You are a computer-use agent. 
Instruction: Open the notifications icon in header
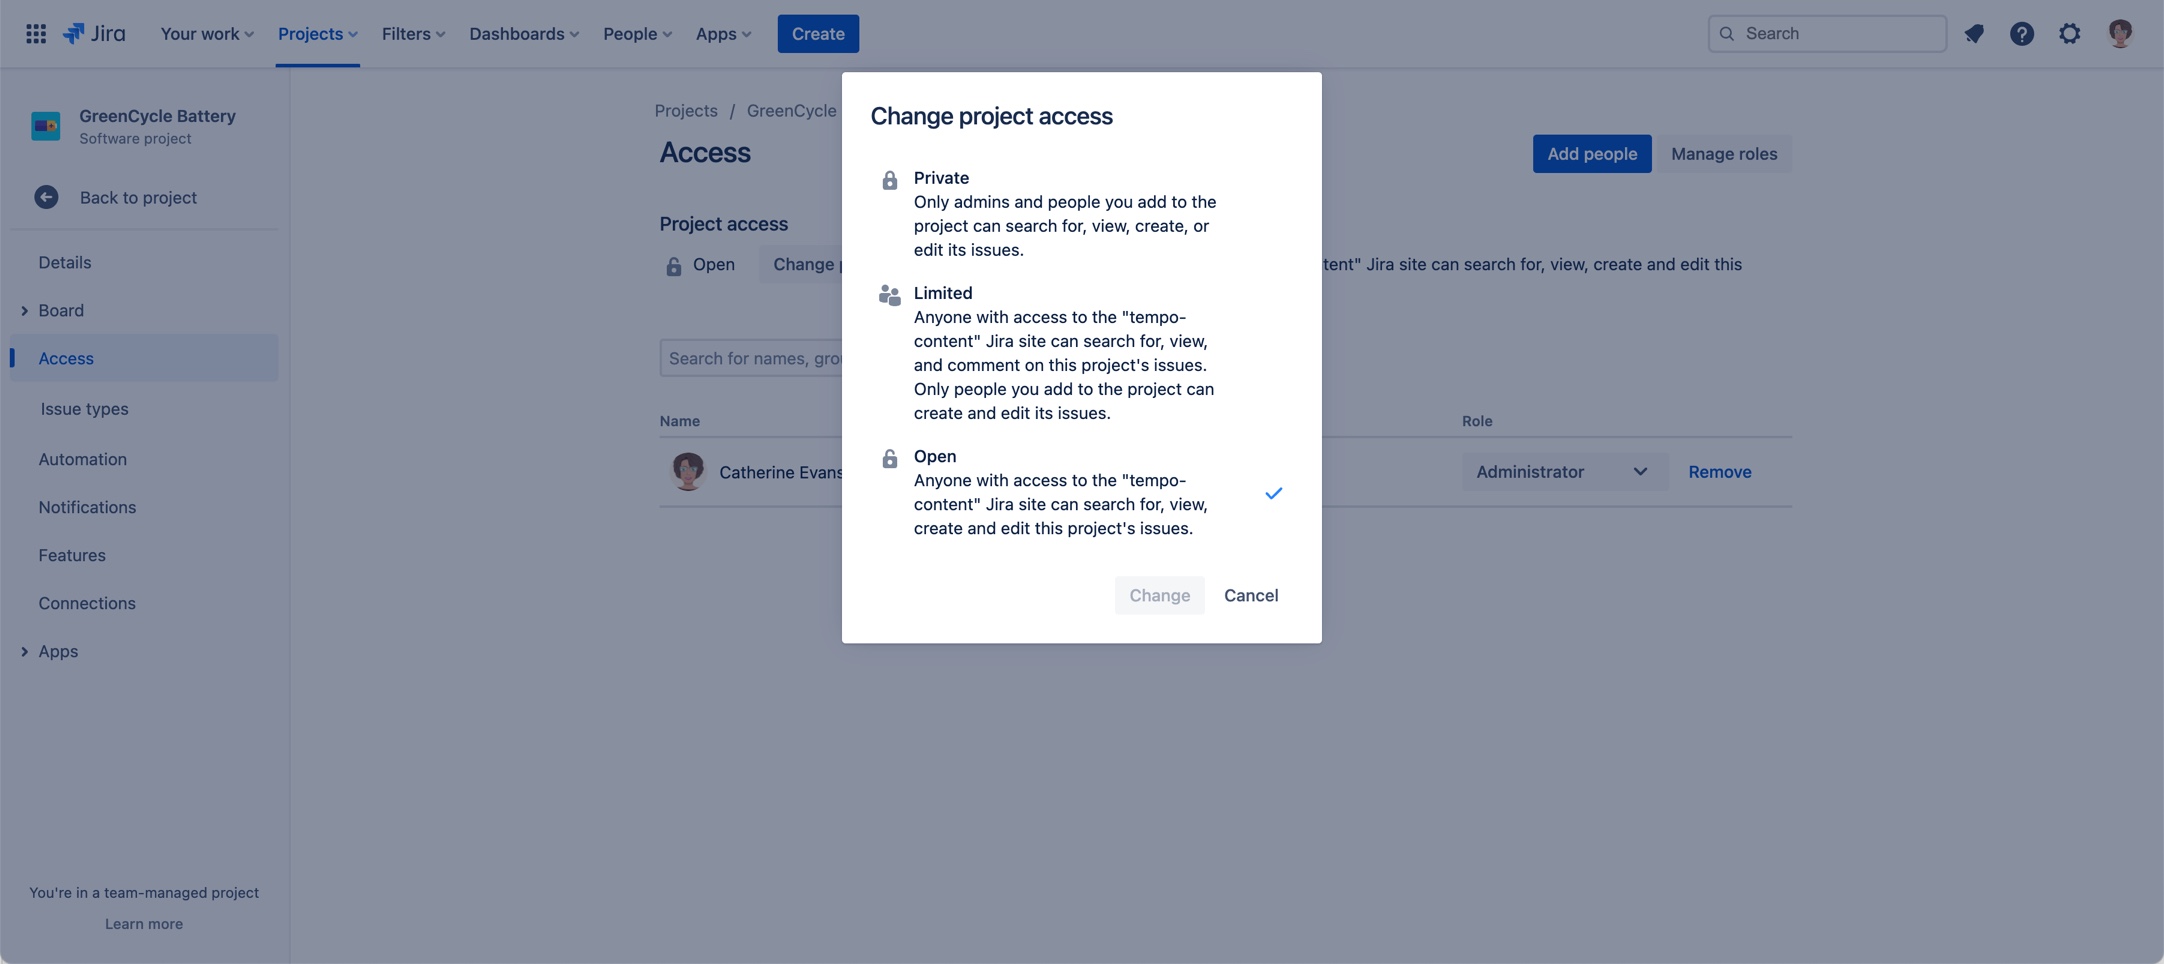1973,34
